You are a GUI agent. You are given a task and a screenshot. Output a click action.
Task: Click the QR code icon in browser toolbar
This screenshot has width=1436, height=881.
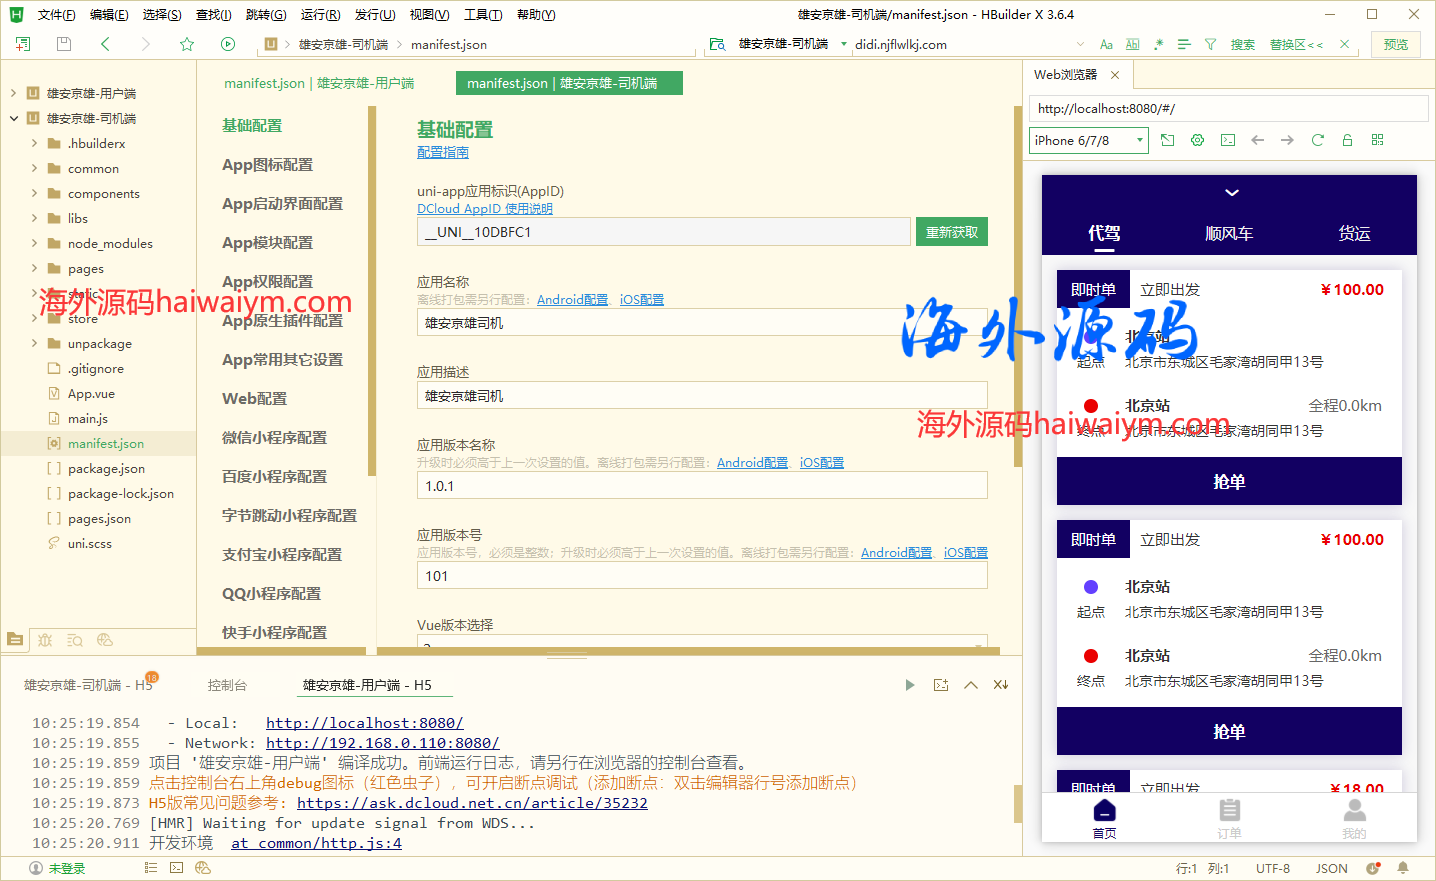click(1377, 140)
